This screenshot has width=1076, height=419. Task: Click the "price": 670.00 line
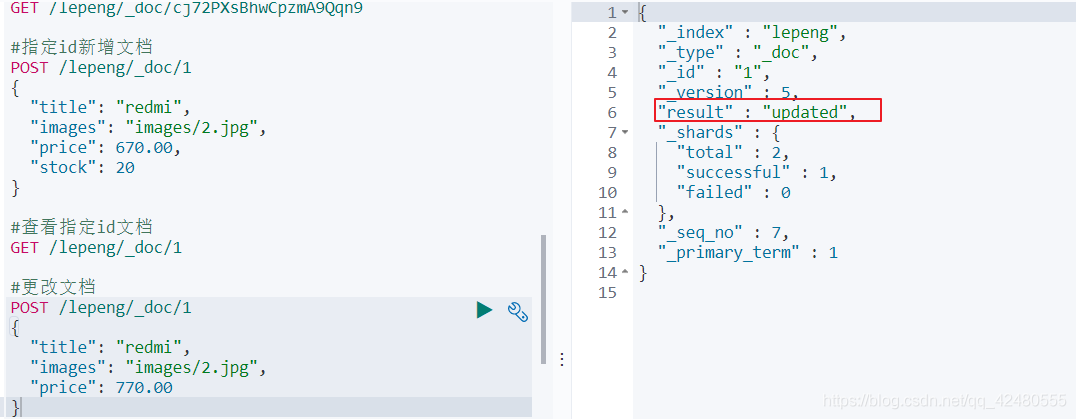point(108,147)
